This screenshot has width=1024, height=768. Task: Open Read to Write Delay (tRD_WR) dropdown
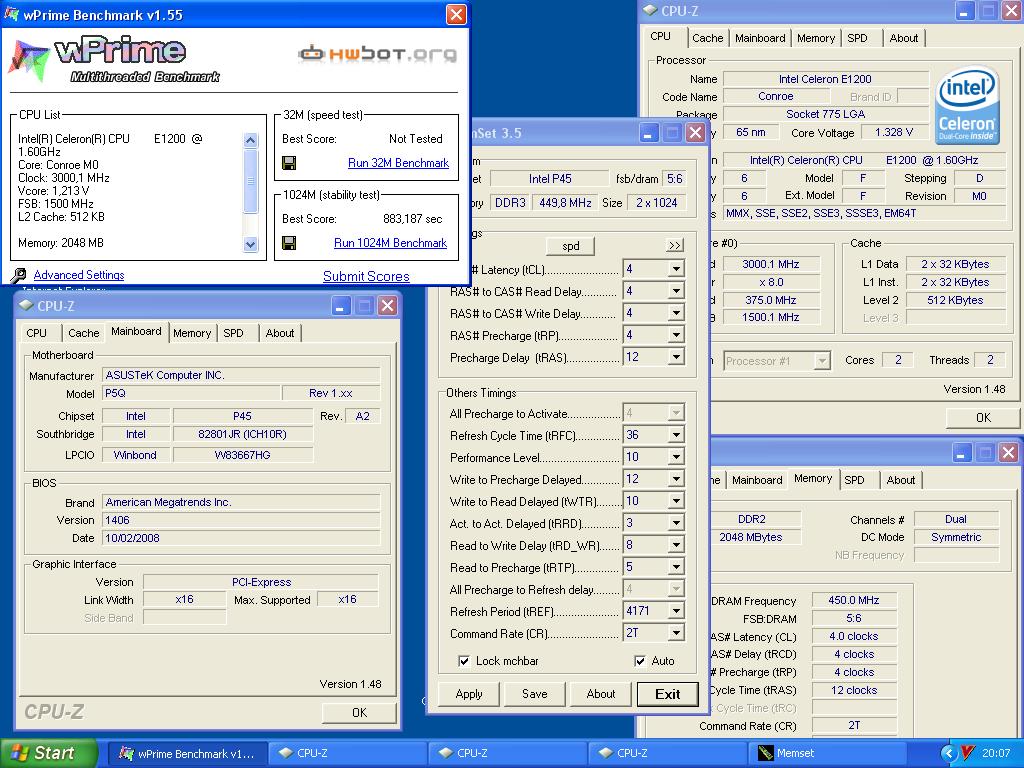click(x=676, y=545)
